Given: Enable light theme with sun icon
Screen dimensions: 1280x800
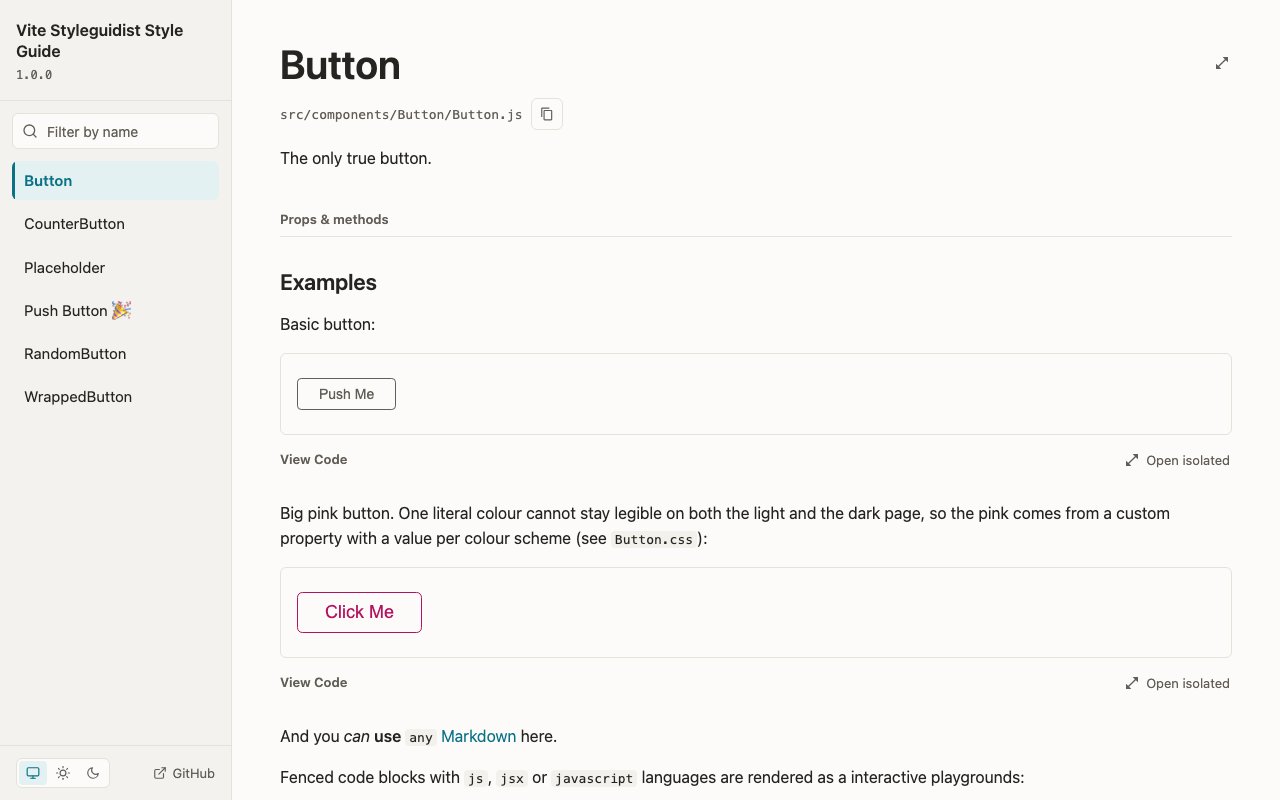Looking at the screenshot, I should coord(63,773).
